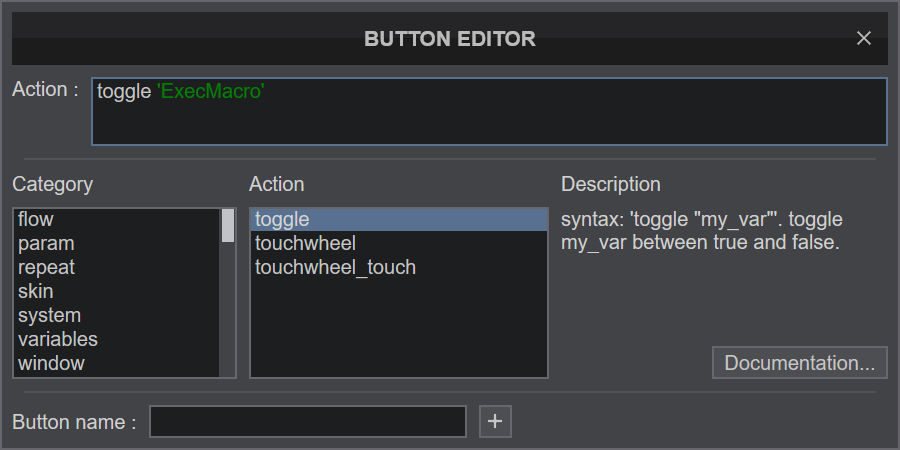Screen dimensions: 900x450
Task: Click the green 'ExecMacro' text
Action: (211, 92)
